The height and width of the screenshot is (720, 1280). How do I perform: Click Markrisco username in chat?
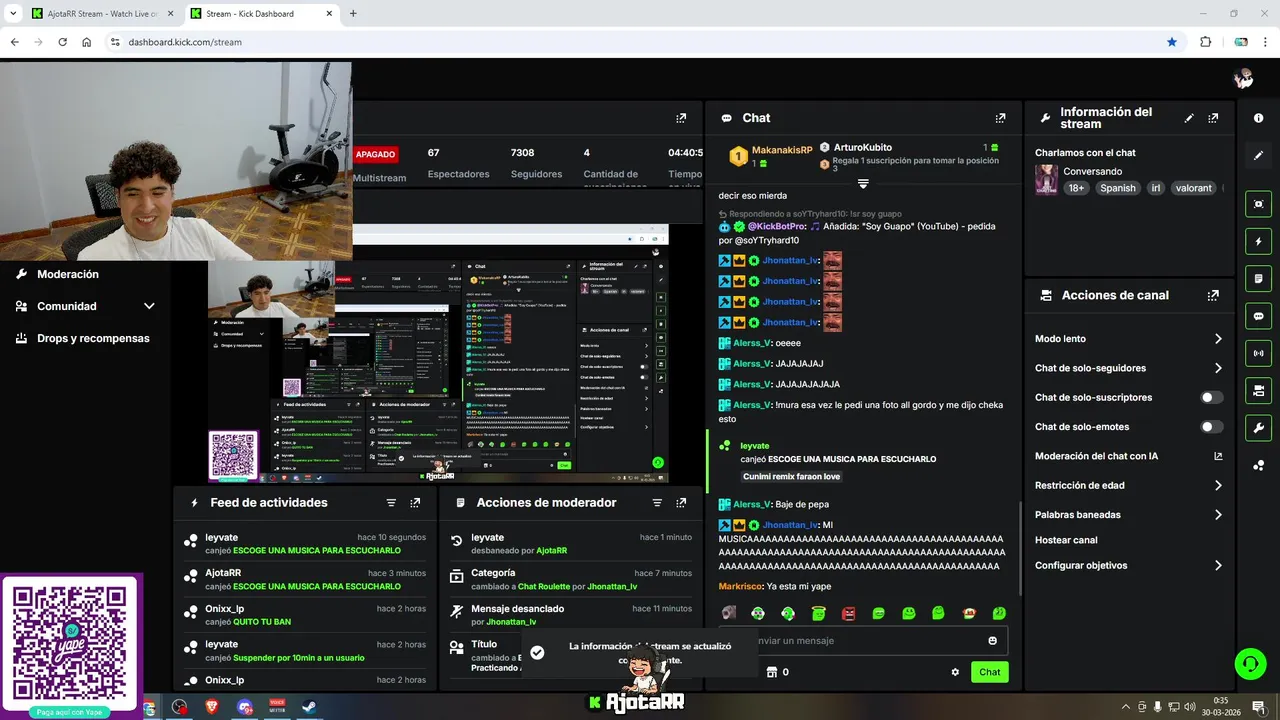[740, 586]
